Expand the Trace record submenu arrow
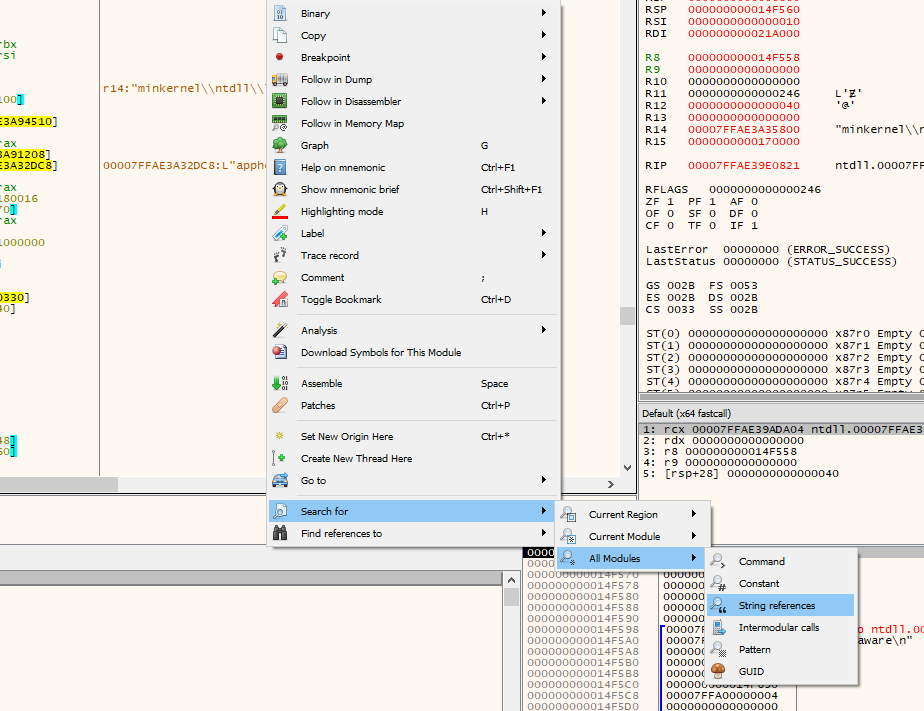This screenshot has width=924, height=711. click(544, 254)
